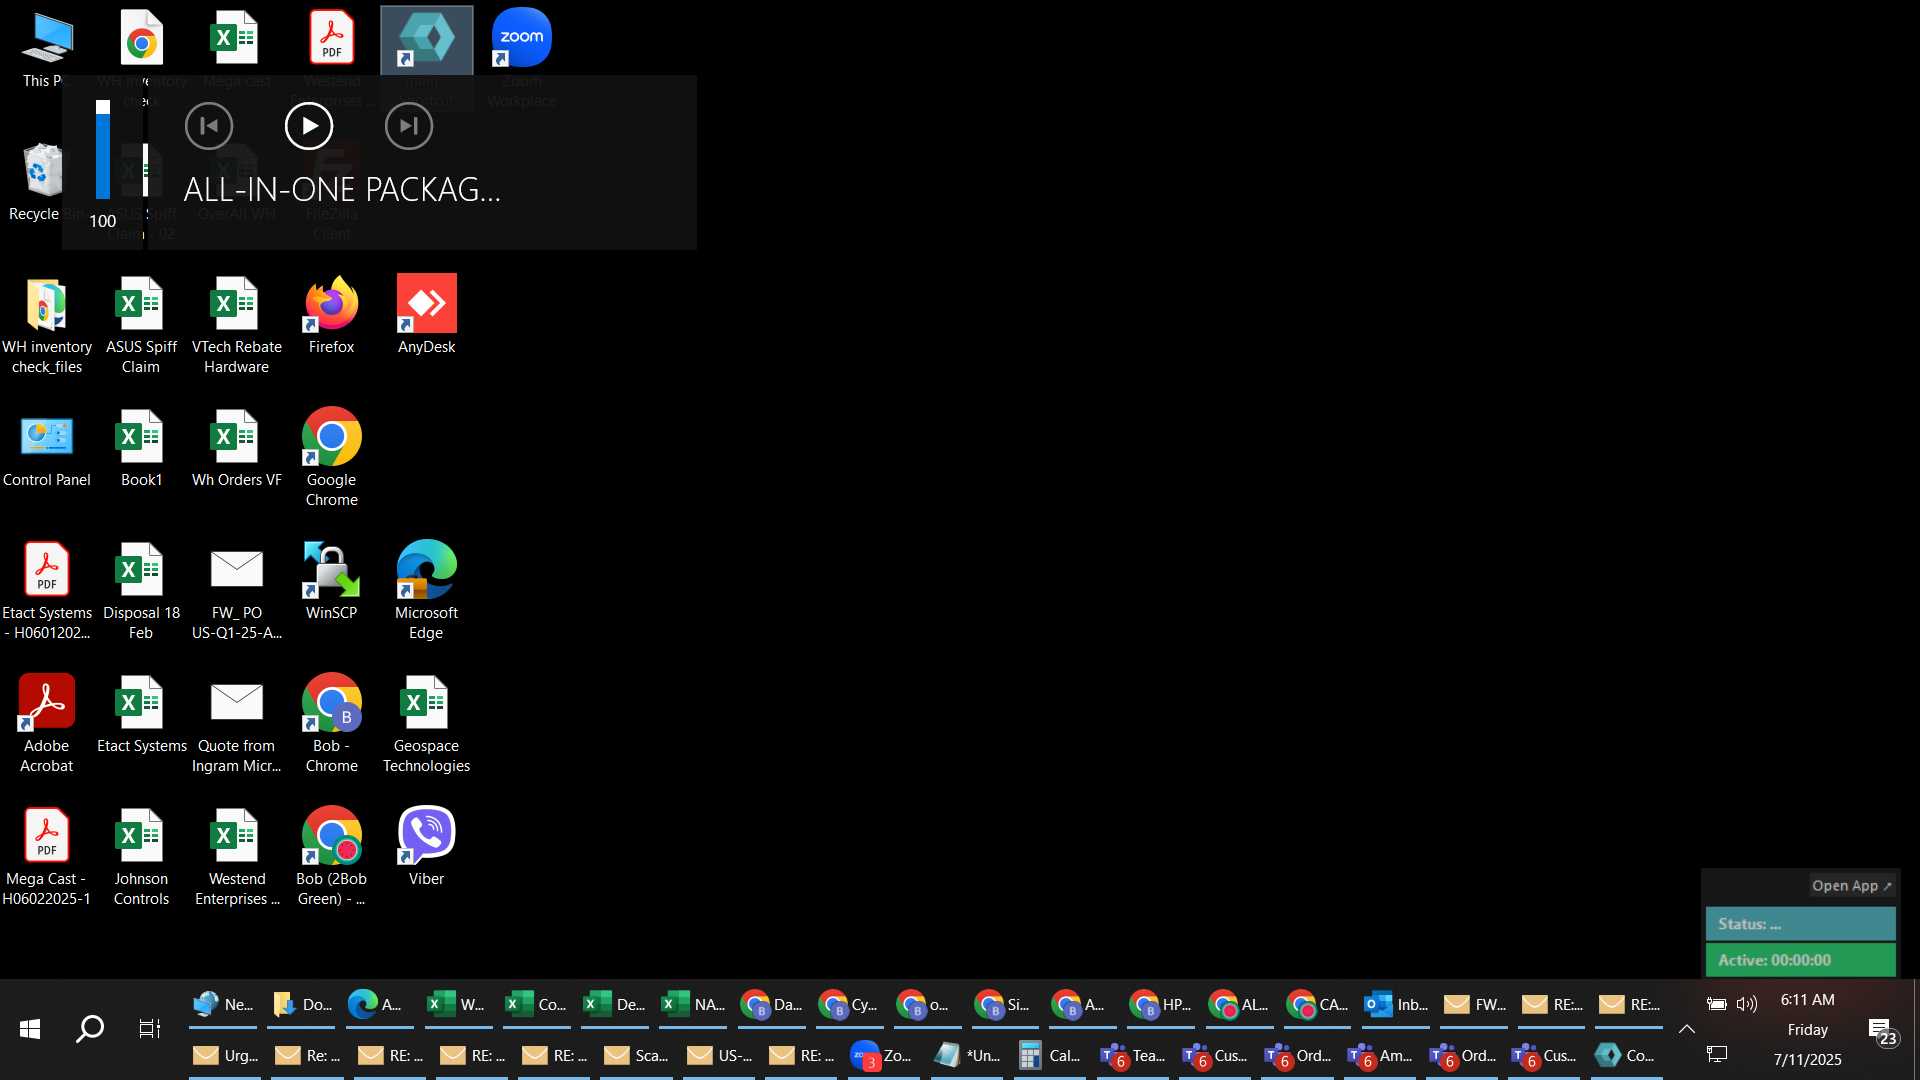This screenshot has height=1080, width=1920.
Task: Select the Etact Systems - H0601202... PDF
Action: (47, 591)
